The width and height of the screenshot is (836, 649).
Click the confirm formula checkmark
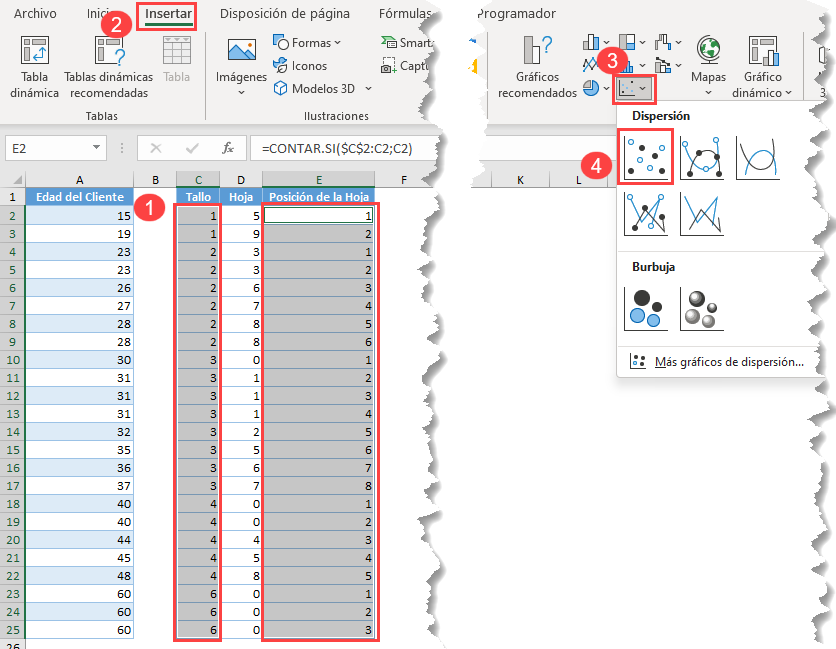point(192,148)
